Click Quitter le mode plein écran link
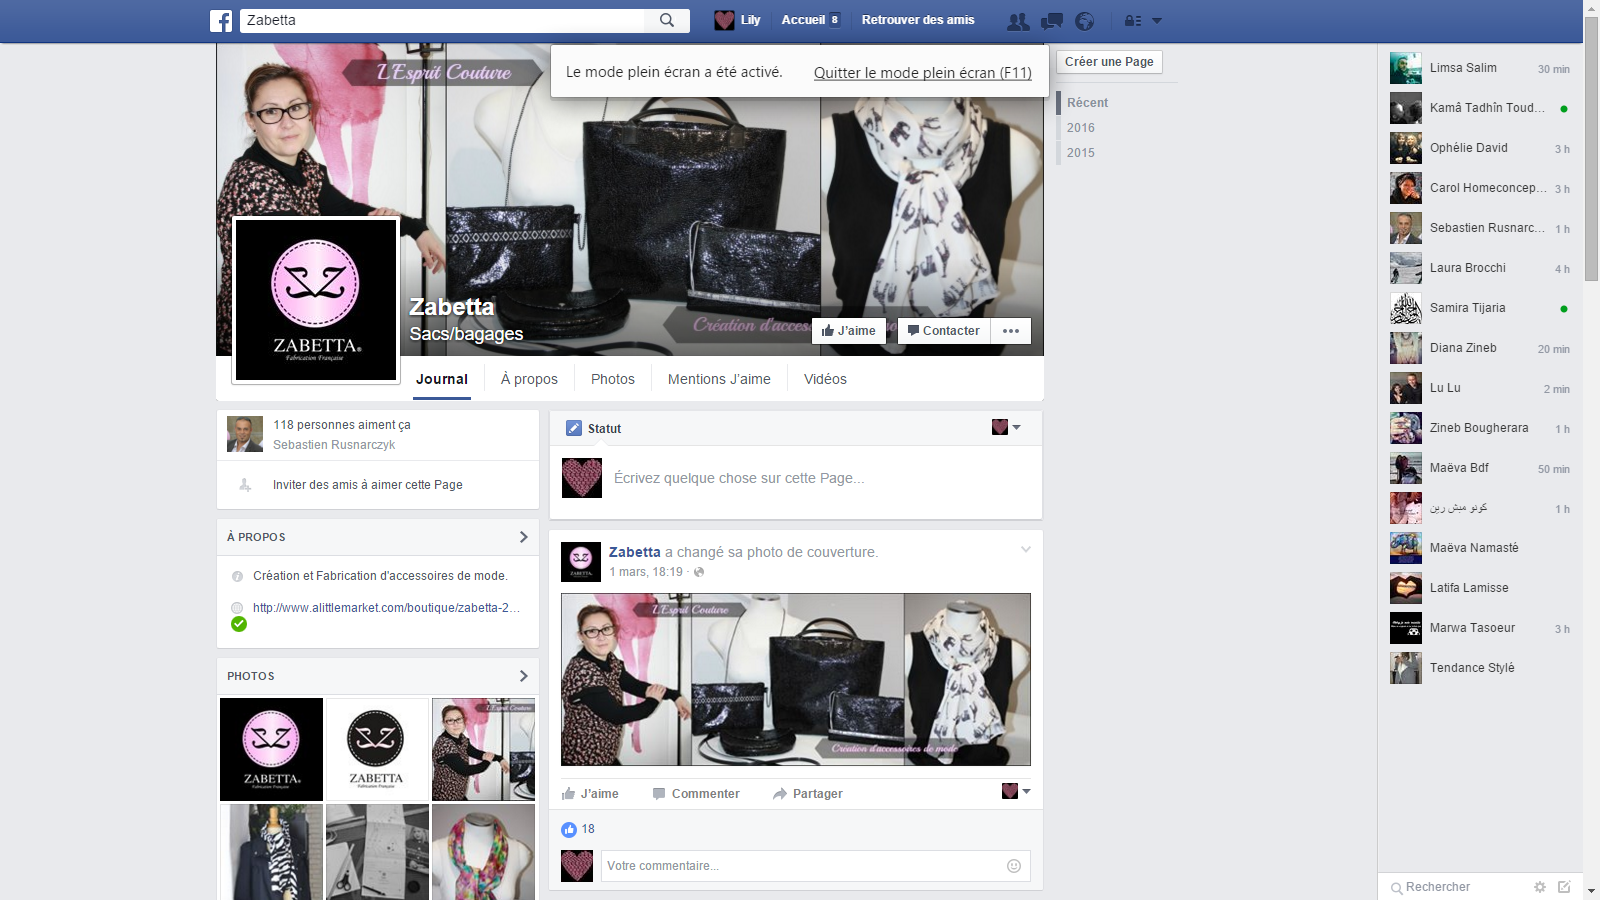This screenshot has height=900, width=1600. click(x=922, y=73)
